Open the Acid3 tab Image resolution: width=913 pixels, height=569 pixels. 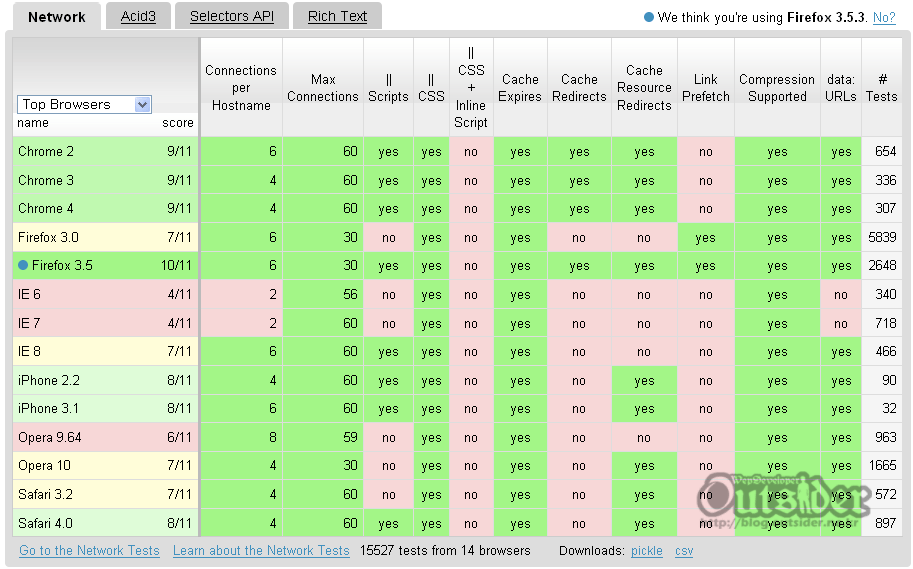pos(138,16)
